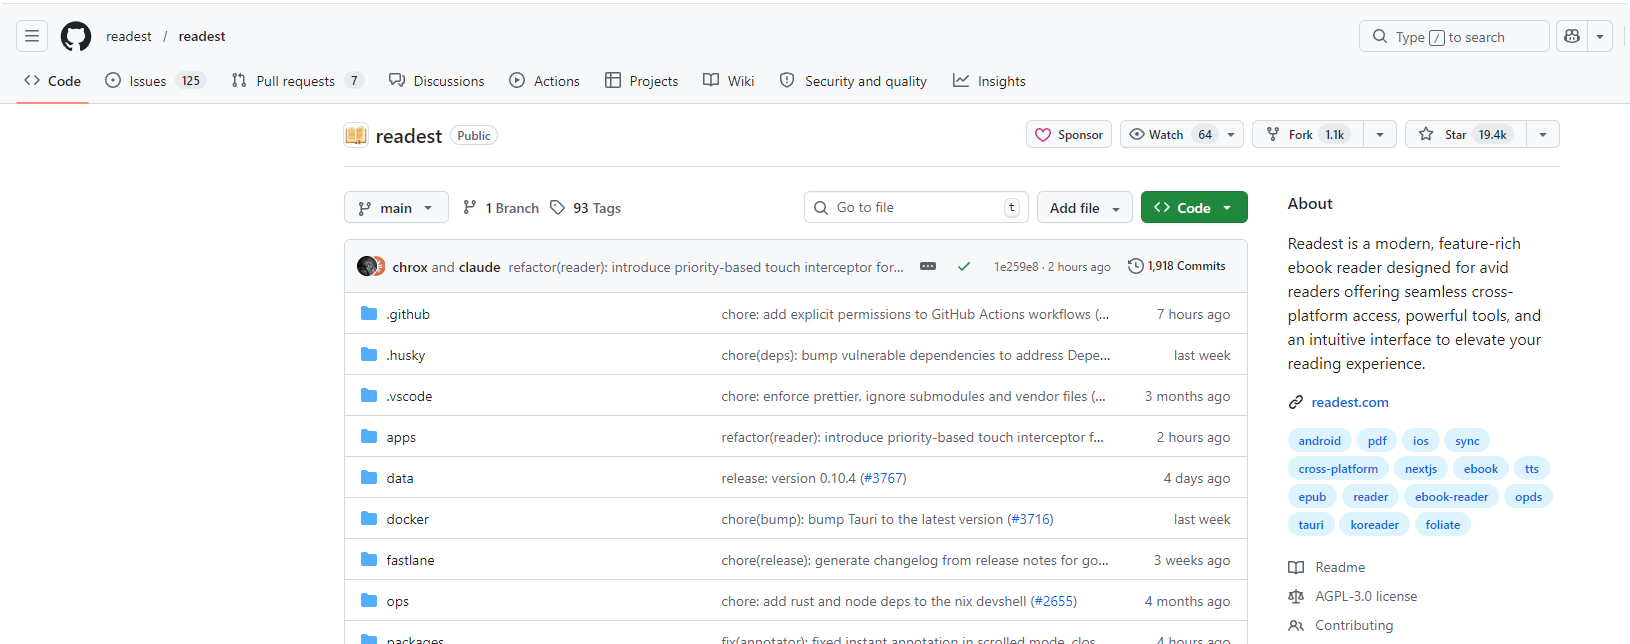Click folder icon of docker row

369,519
